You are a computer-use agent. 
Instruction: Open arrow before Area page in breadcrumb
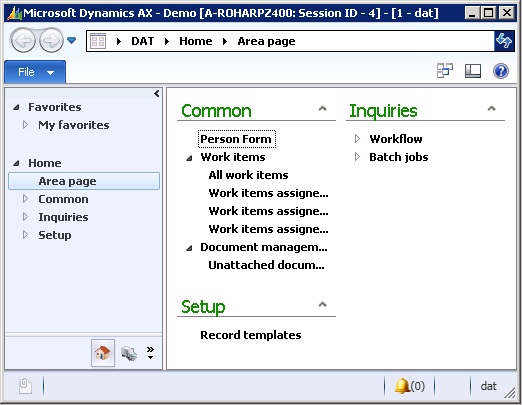(225, 41)
